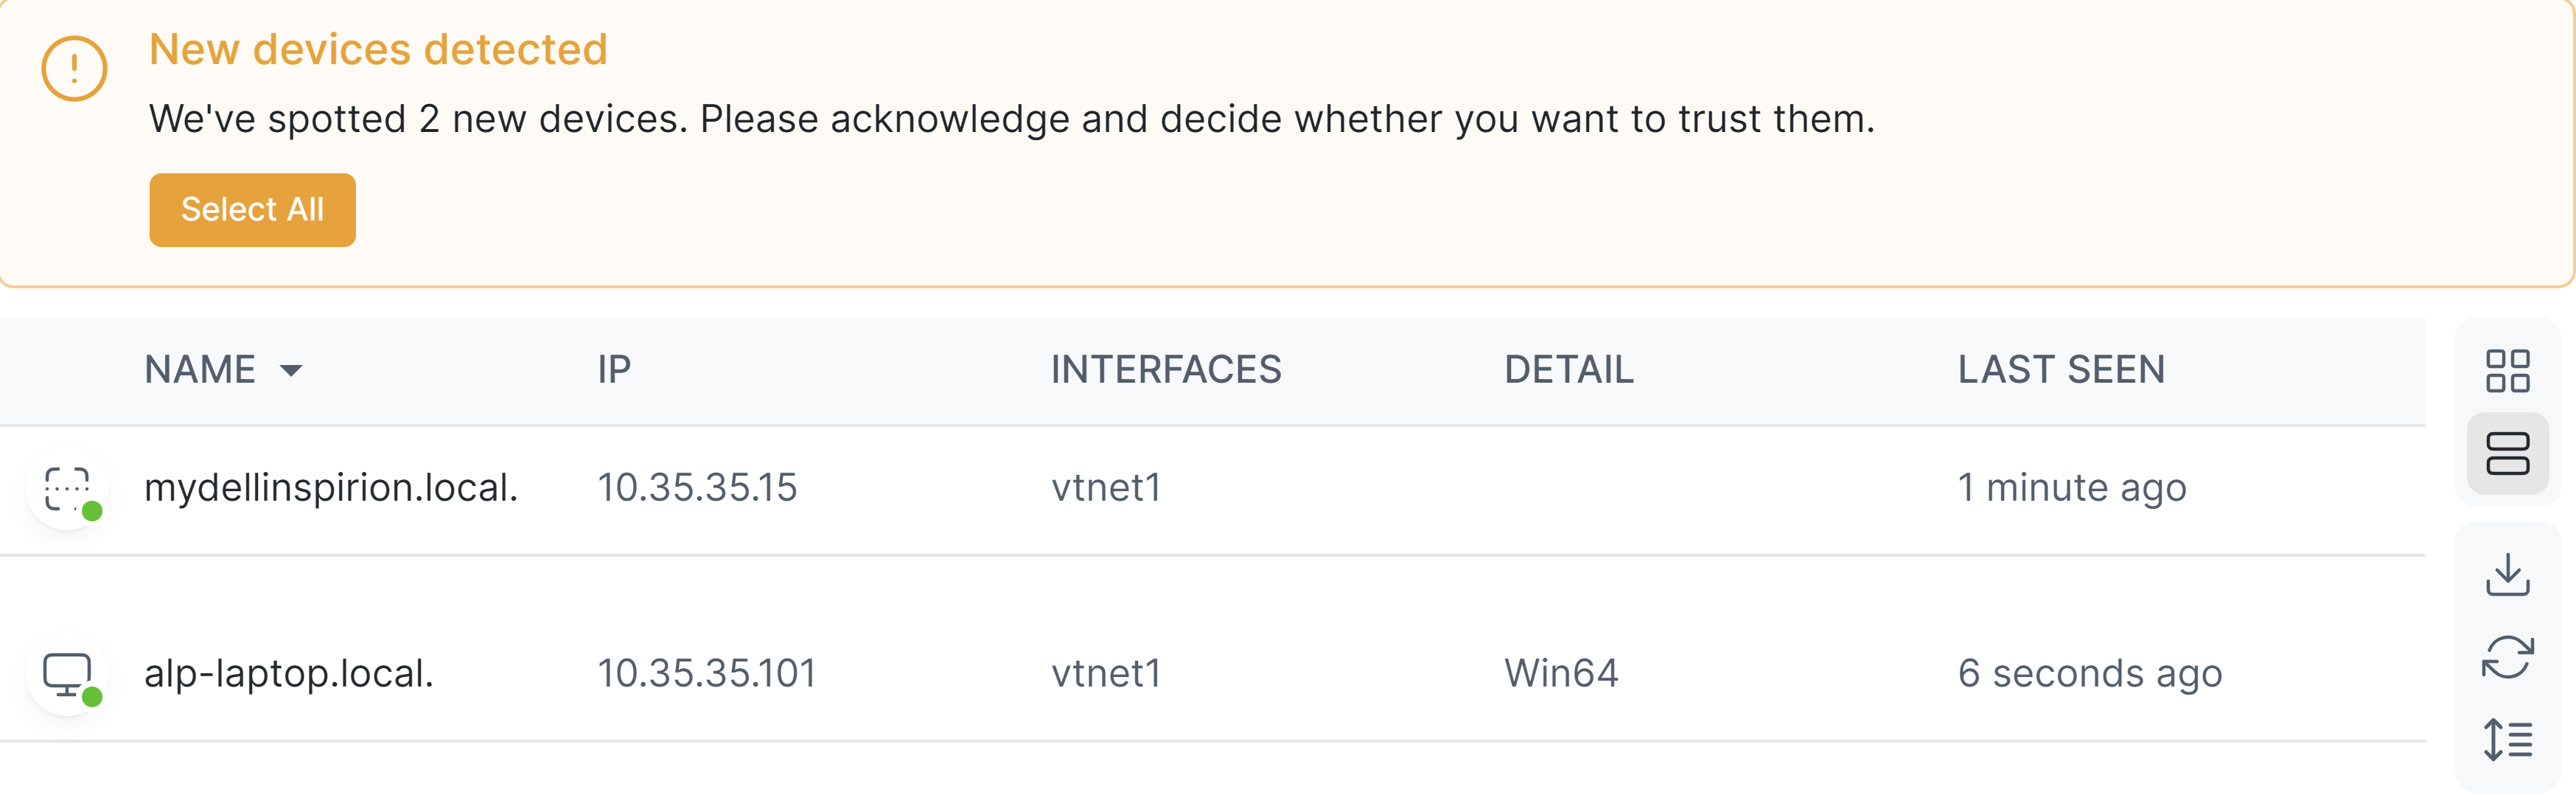Click the warning alert circle icon
The image size is (2576, 806).
74,68
